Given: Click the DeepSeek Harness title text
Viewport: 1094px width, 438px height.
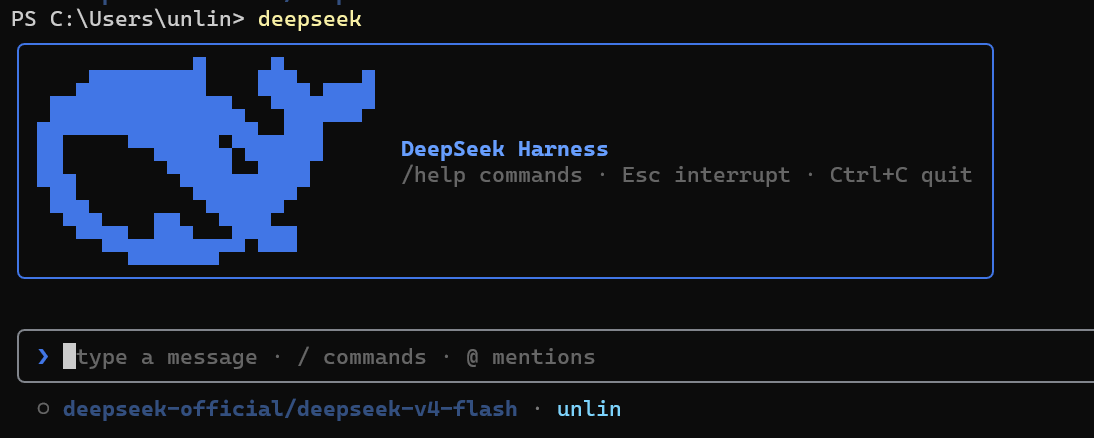Looking at the screenshot, I should 504,149.
